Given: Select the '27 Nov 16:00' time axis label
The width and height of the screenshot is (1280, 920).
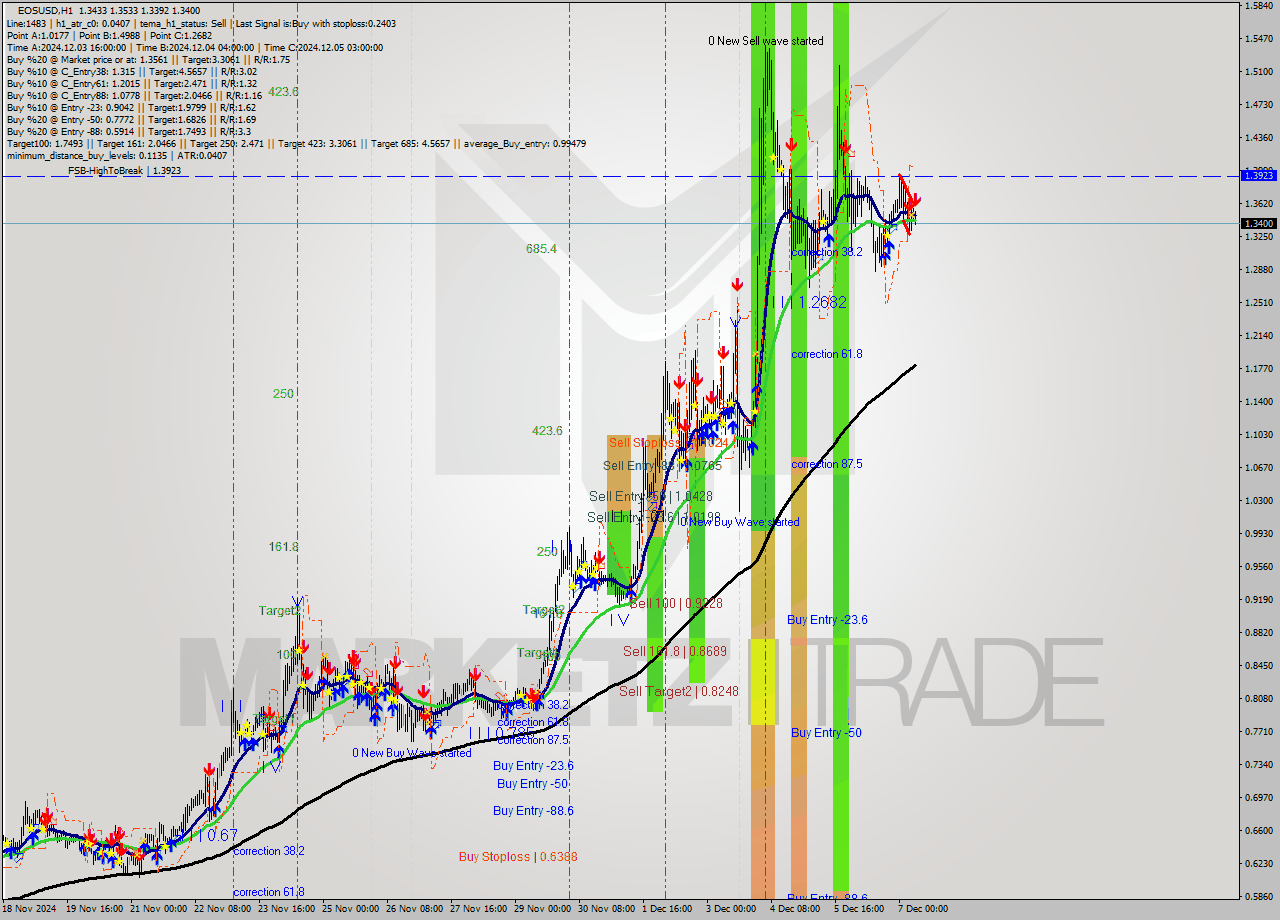Looking at the screenshot, I should point(478,909).
